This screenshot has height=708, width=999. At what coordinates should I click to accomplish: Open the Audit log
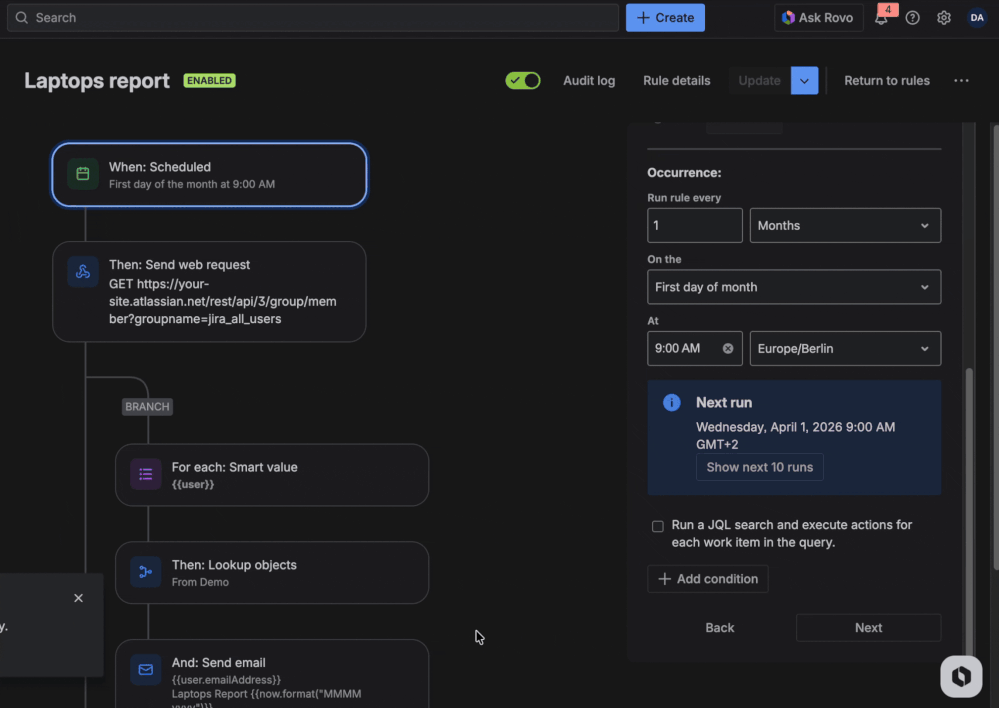coord(589,81)
